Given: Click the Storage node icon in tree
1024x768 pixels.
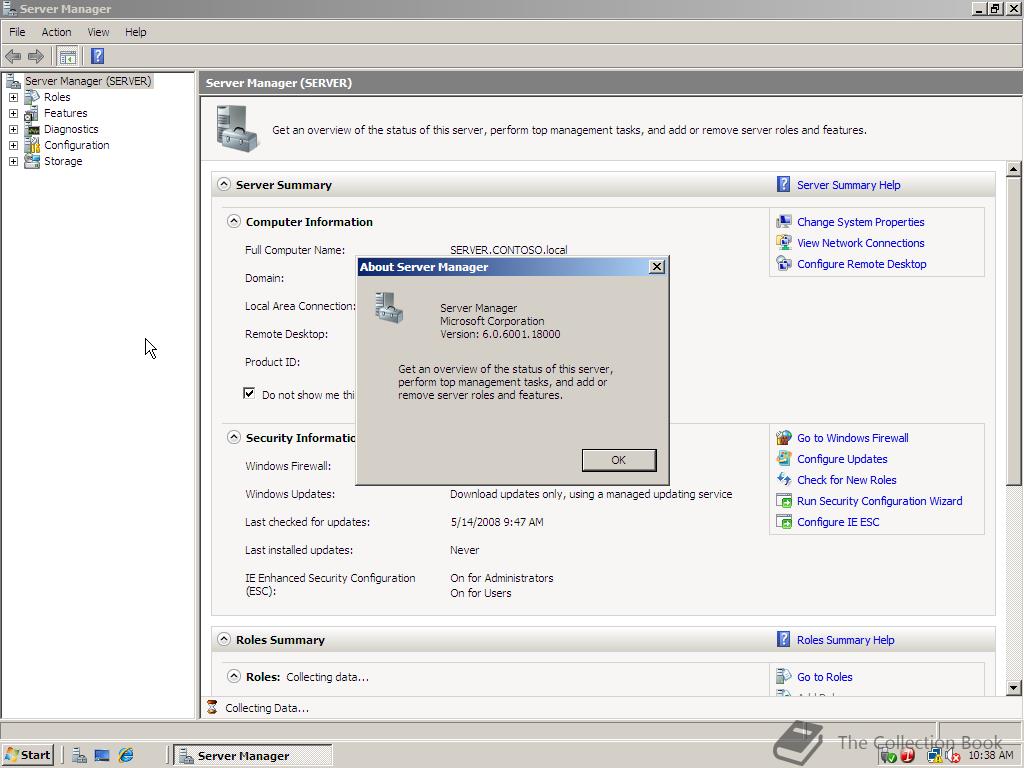Looking at the screenshot, I should tap(31, 161).
